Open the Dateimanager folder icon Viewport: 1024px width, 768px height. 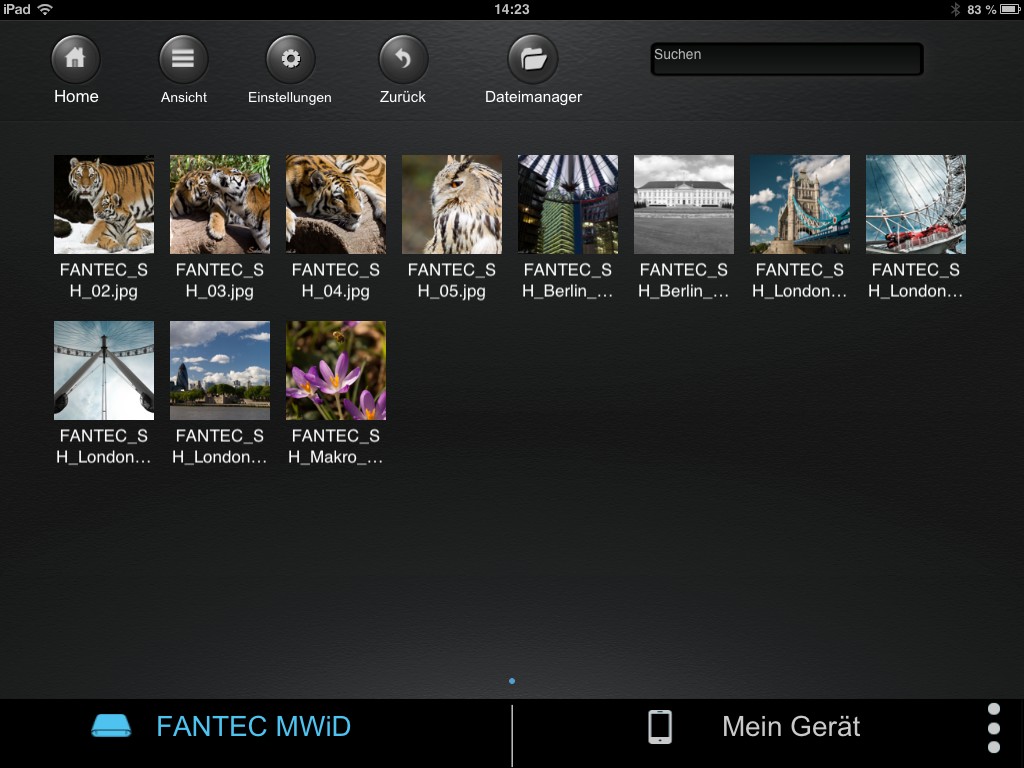pyautogui.click(x=533, y=59)
